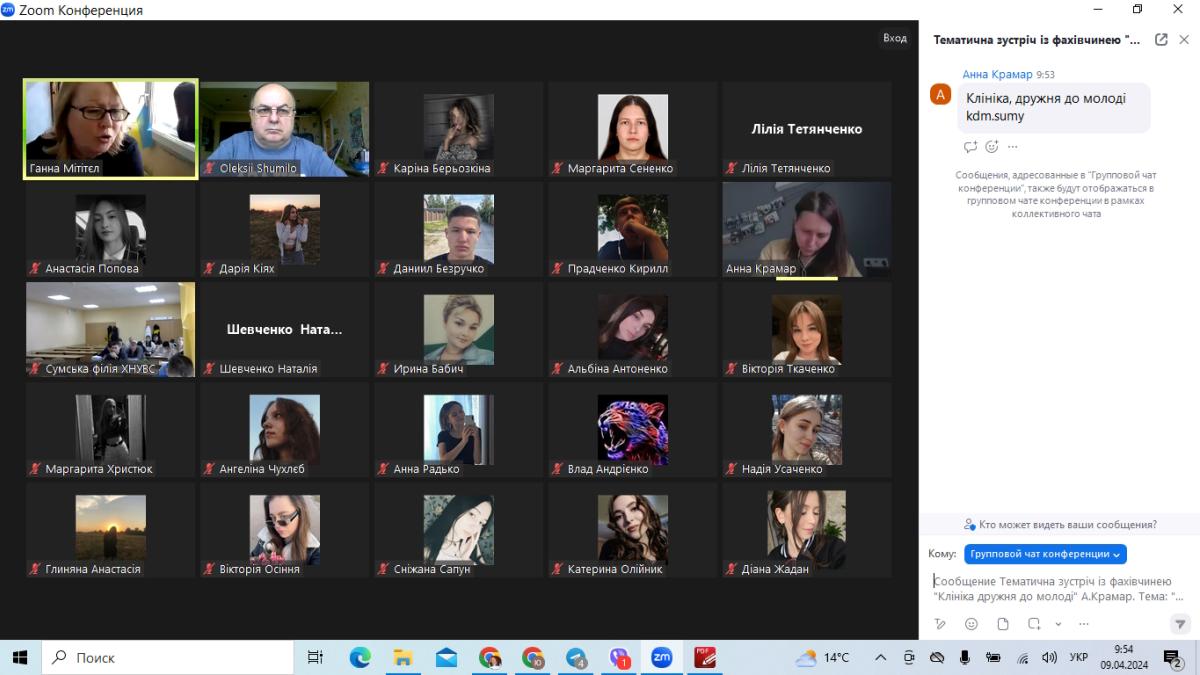This screenshot has height=675, width=1200.
Task: Open the 'Вход' button at top
Action: tap(895, 38)
